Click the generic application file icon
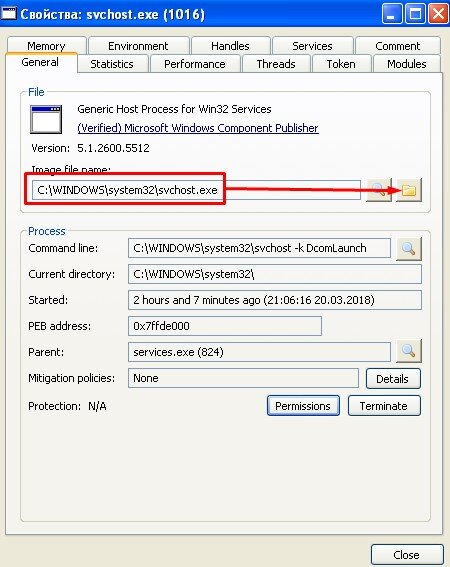The image size is (450, 567). click(x=46, y=119)
